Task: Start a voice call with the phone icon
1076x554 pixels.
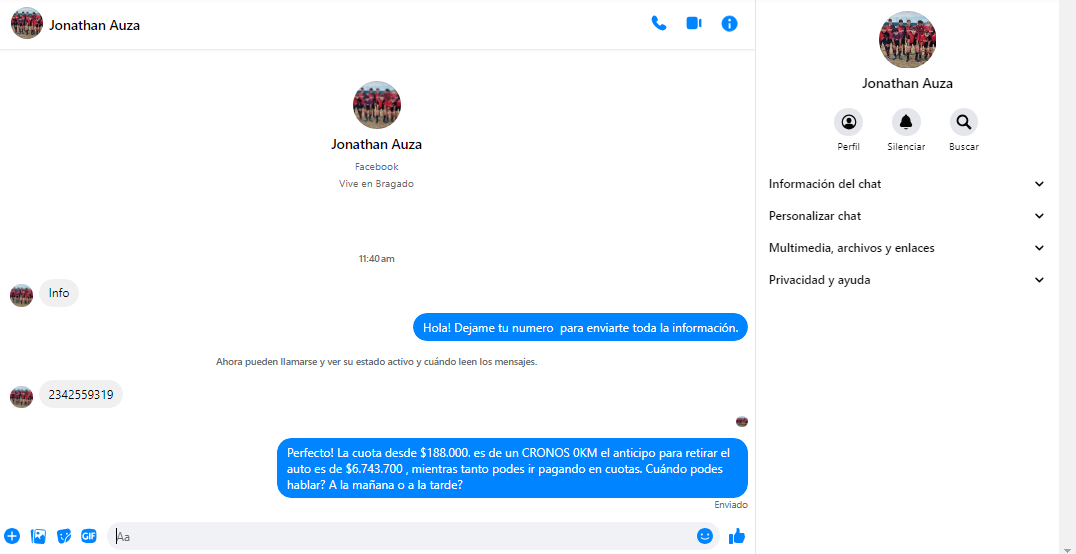Action: click(x=658, y=23)
